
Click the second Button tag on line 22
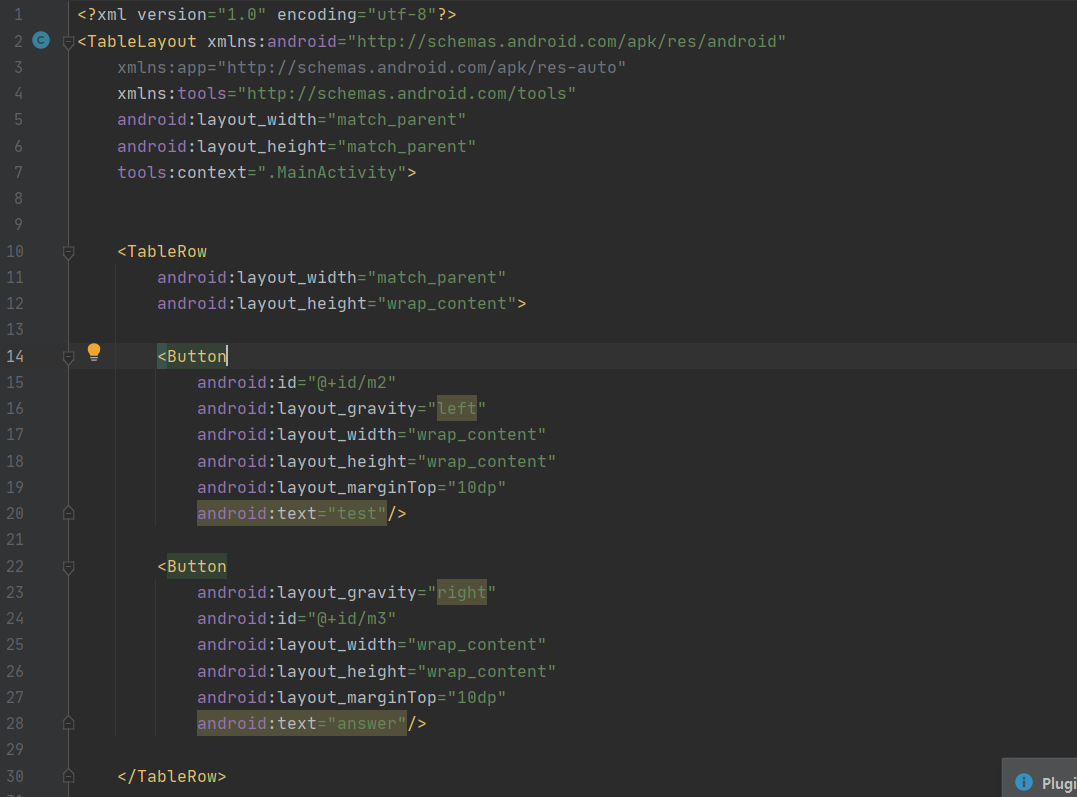coord(192,566)
